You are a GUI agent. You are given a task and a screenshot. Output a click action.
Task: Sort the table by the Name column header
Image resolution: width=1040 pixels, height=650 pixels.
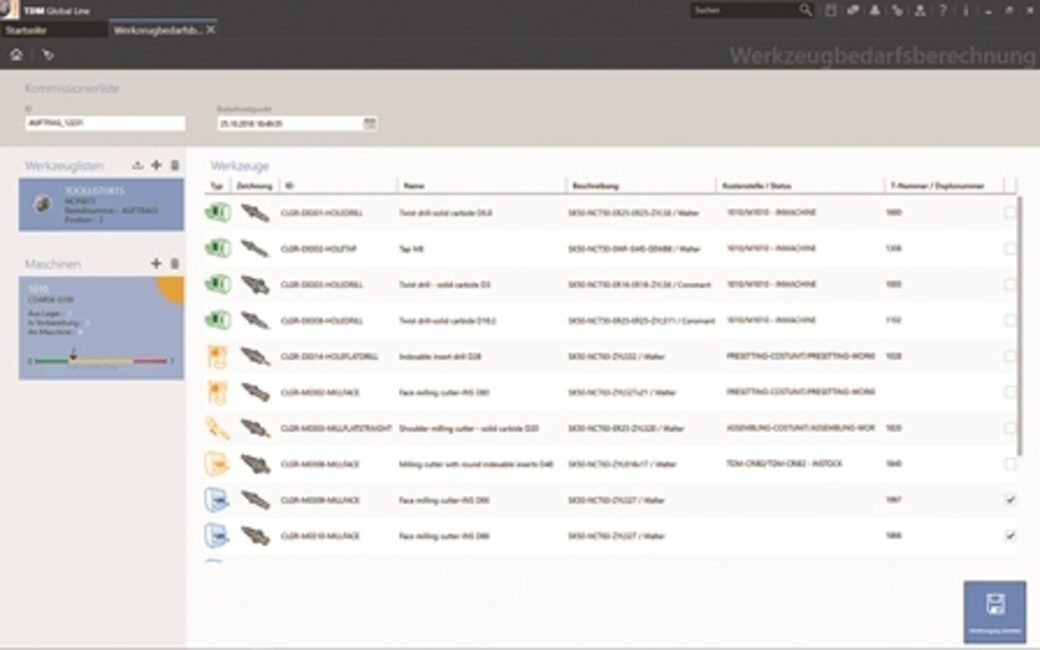pos(415,186)
